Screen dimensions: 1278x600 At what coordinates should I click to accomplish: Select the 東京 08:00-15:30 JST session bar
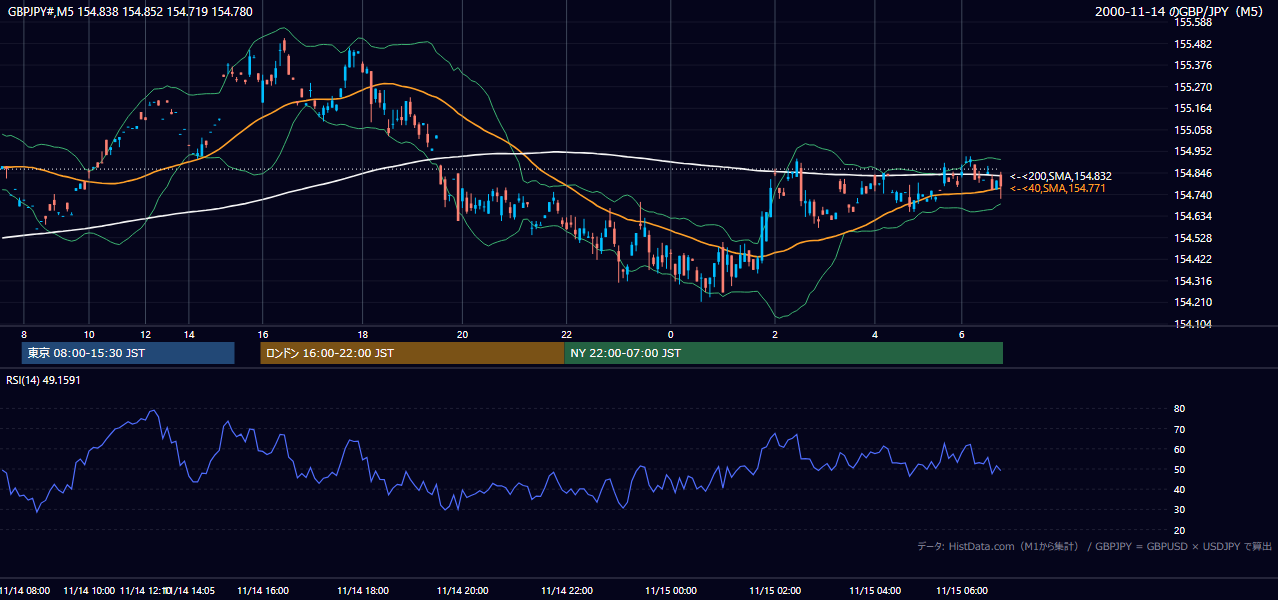128,353
